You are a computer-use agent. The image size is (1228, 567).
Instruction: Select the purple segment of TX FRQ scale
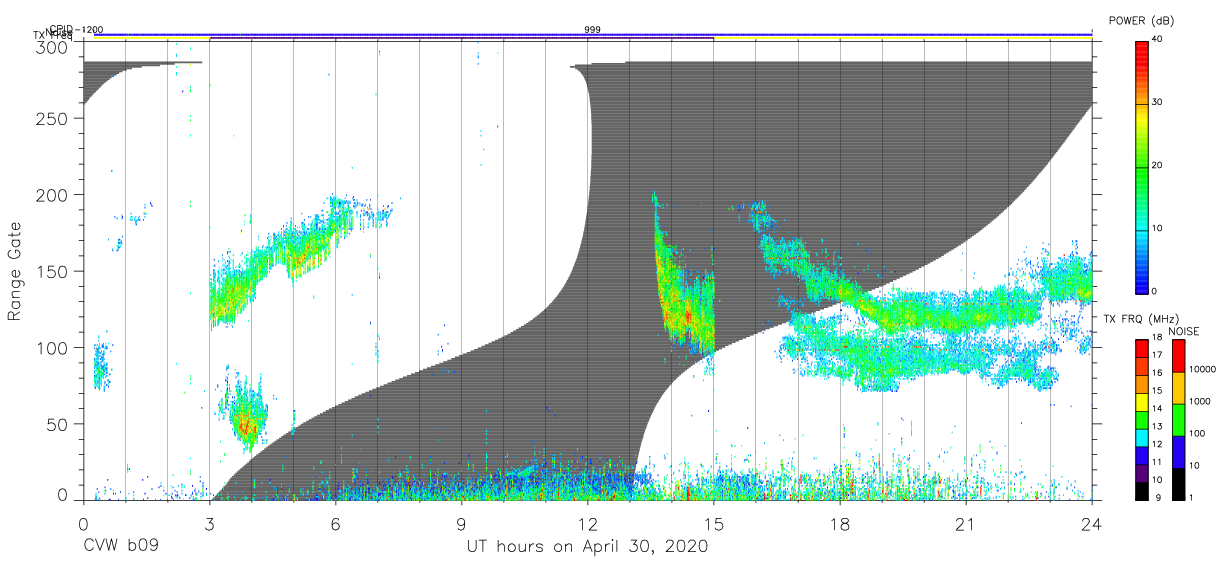pos(1141,473)
